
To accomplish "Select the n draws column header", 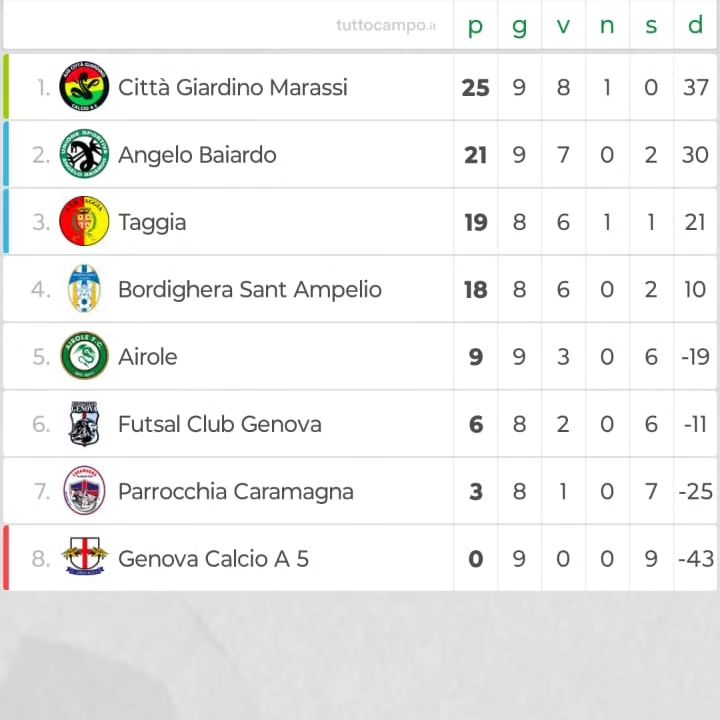I will [607, 26].
